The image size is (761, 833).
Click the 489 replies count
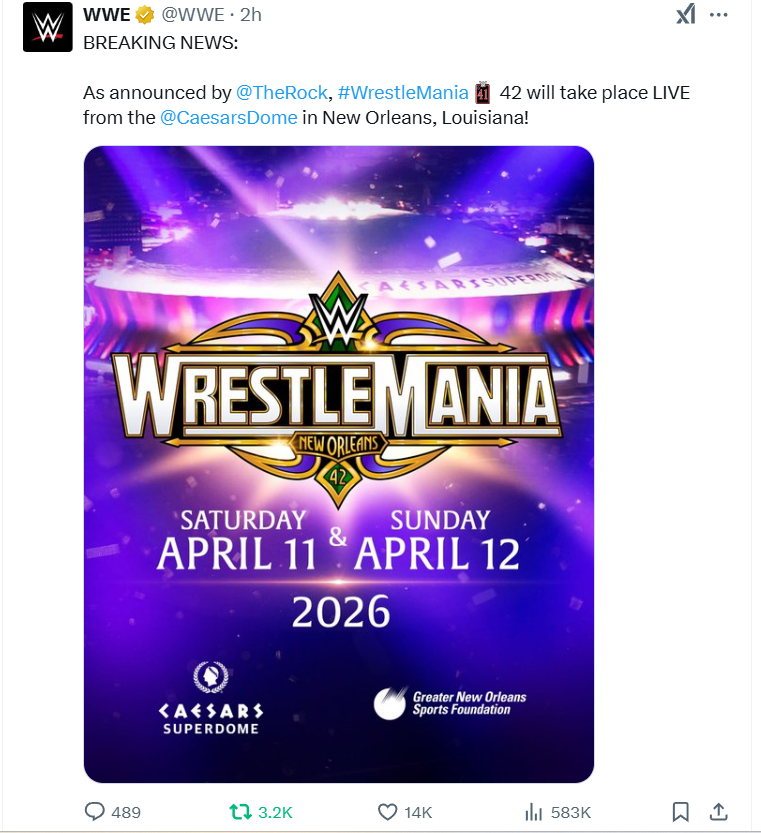pos(126,811)
